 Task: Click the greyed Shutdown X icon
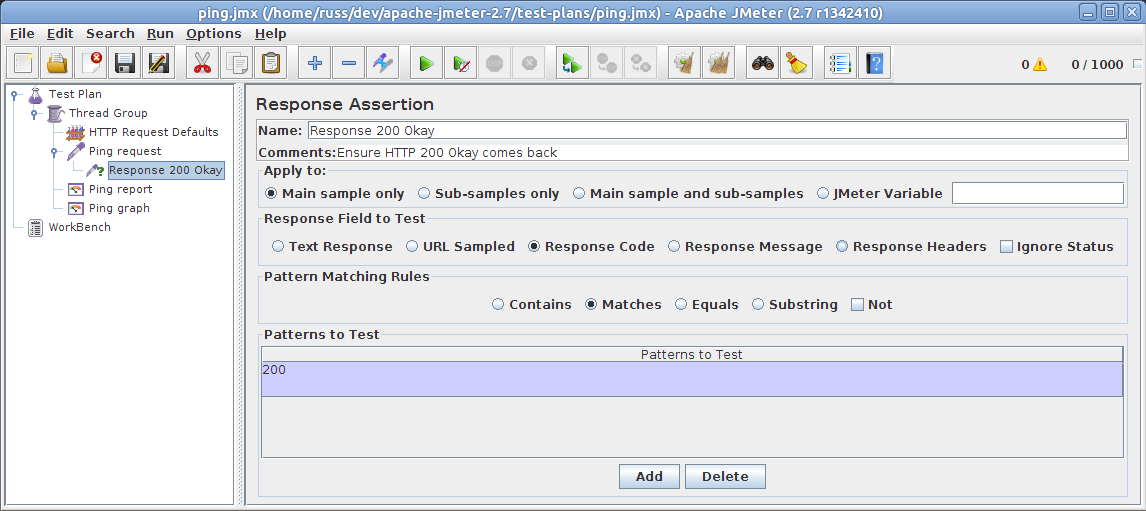pos(528,64)
